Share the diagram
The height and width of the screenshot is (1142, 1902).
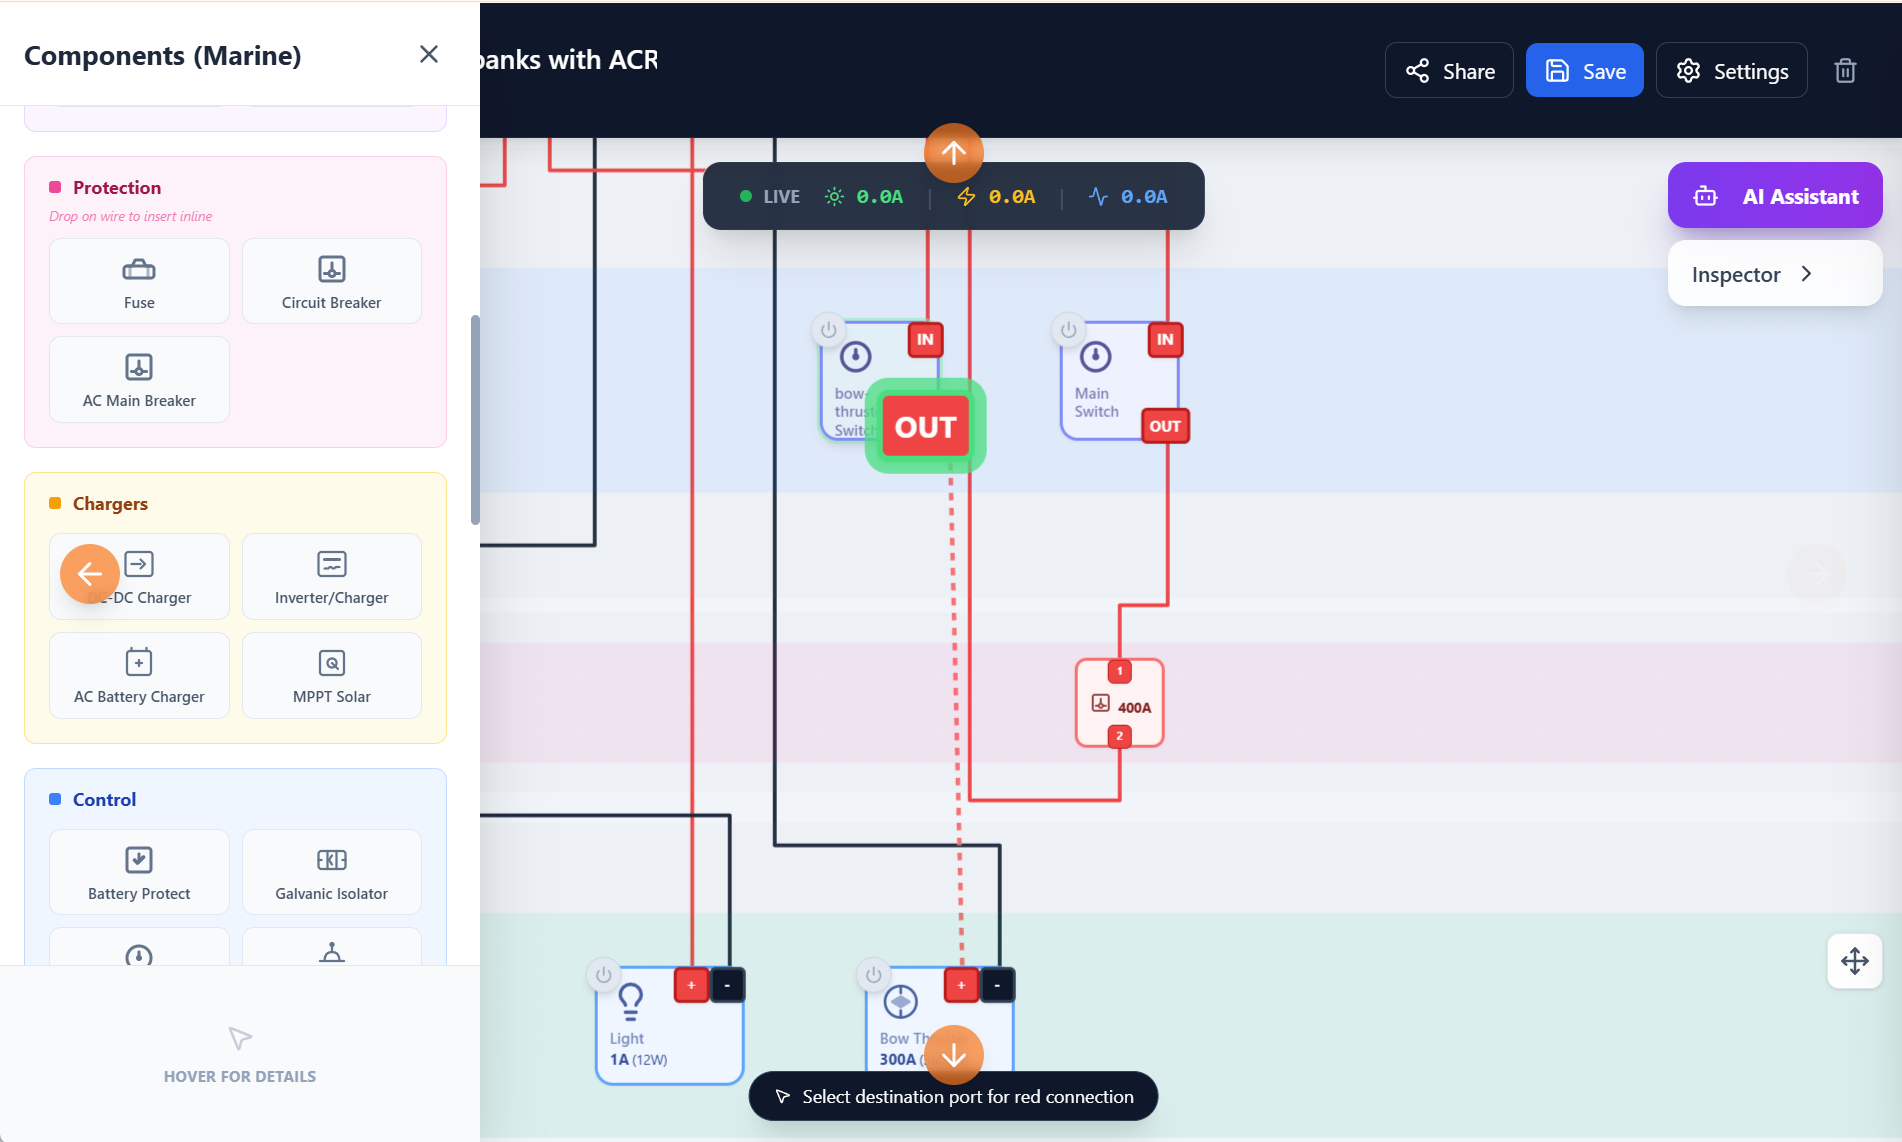tap(1448, 70)
